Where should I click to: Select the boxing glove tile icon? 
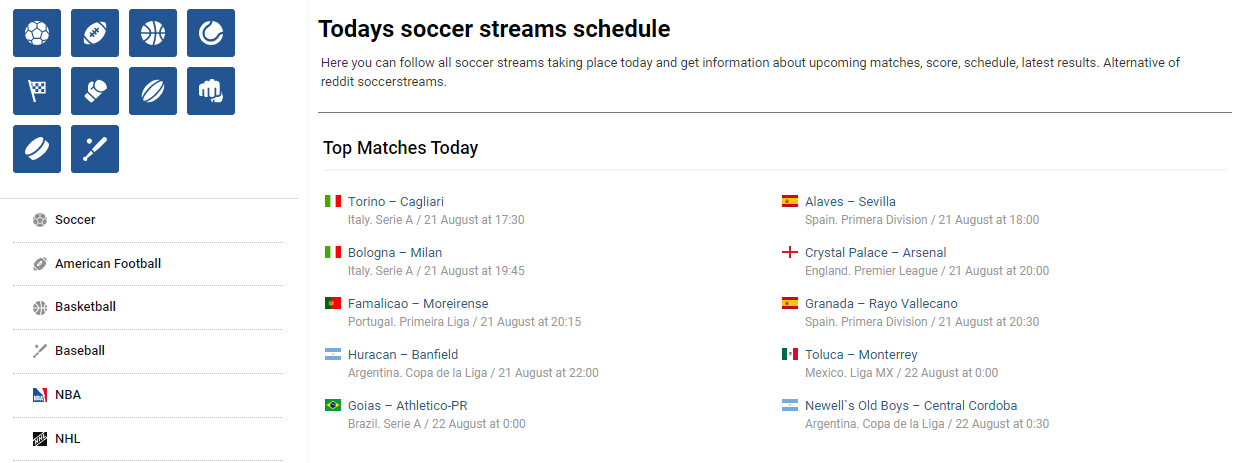[95, 91]
